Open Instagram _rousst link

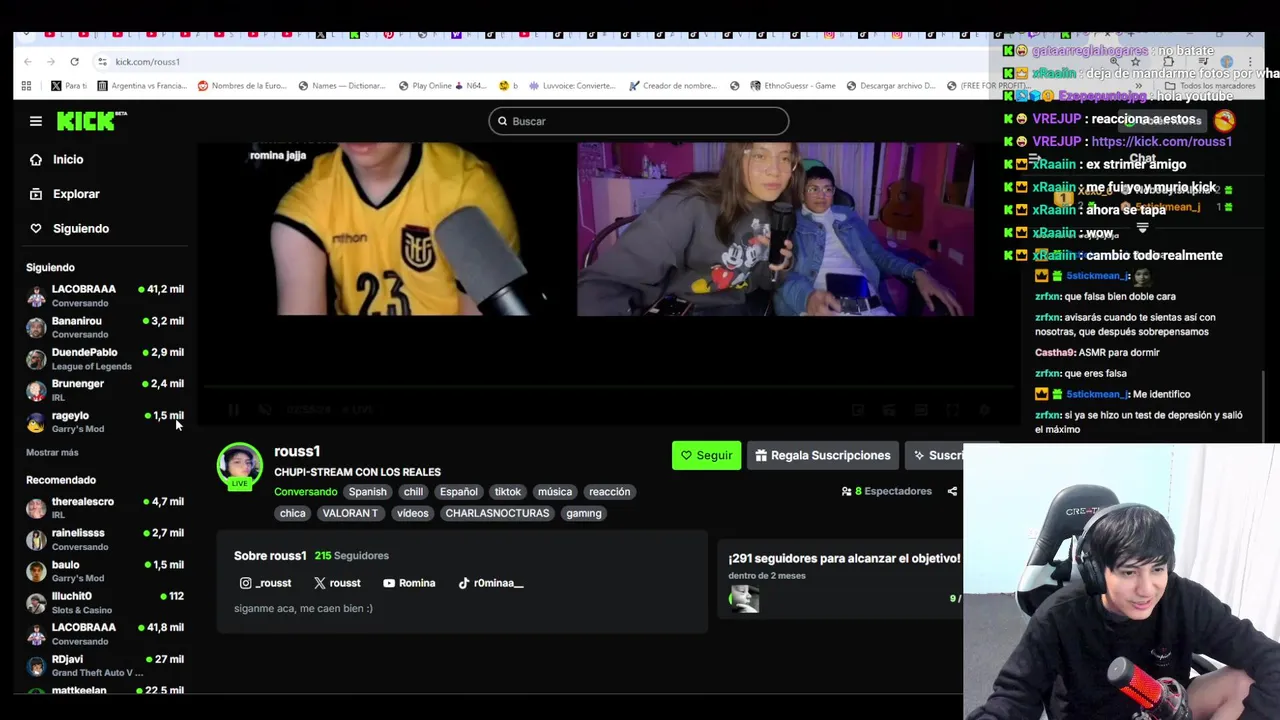265,583
